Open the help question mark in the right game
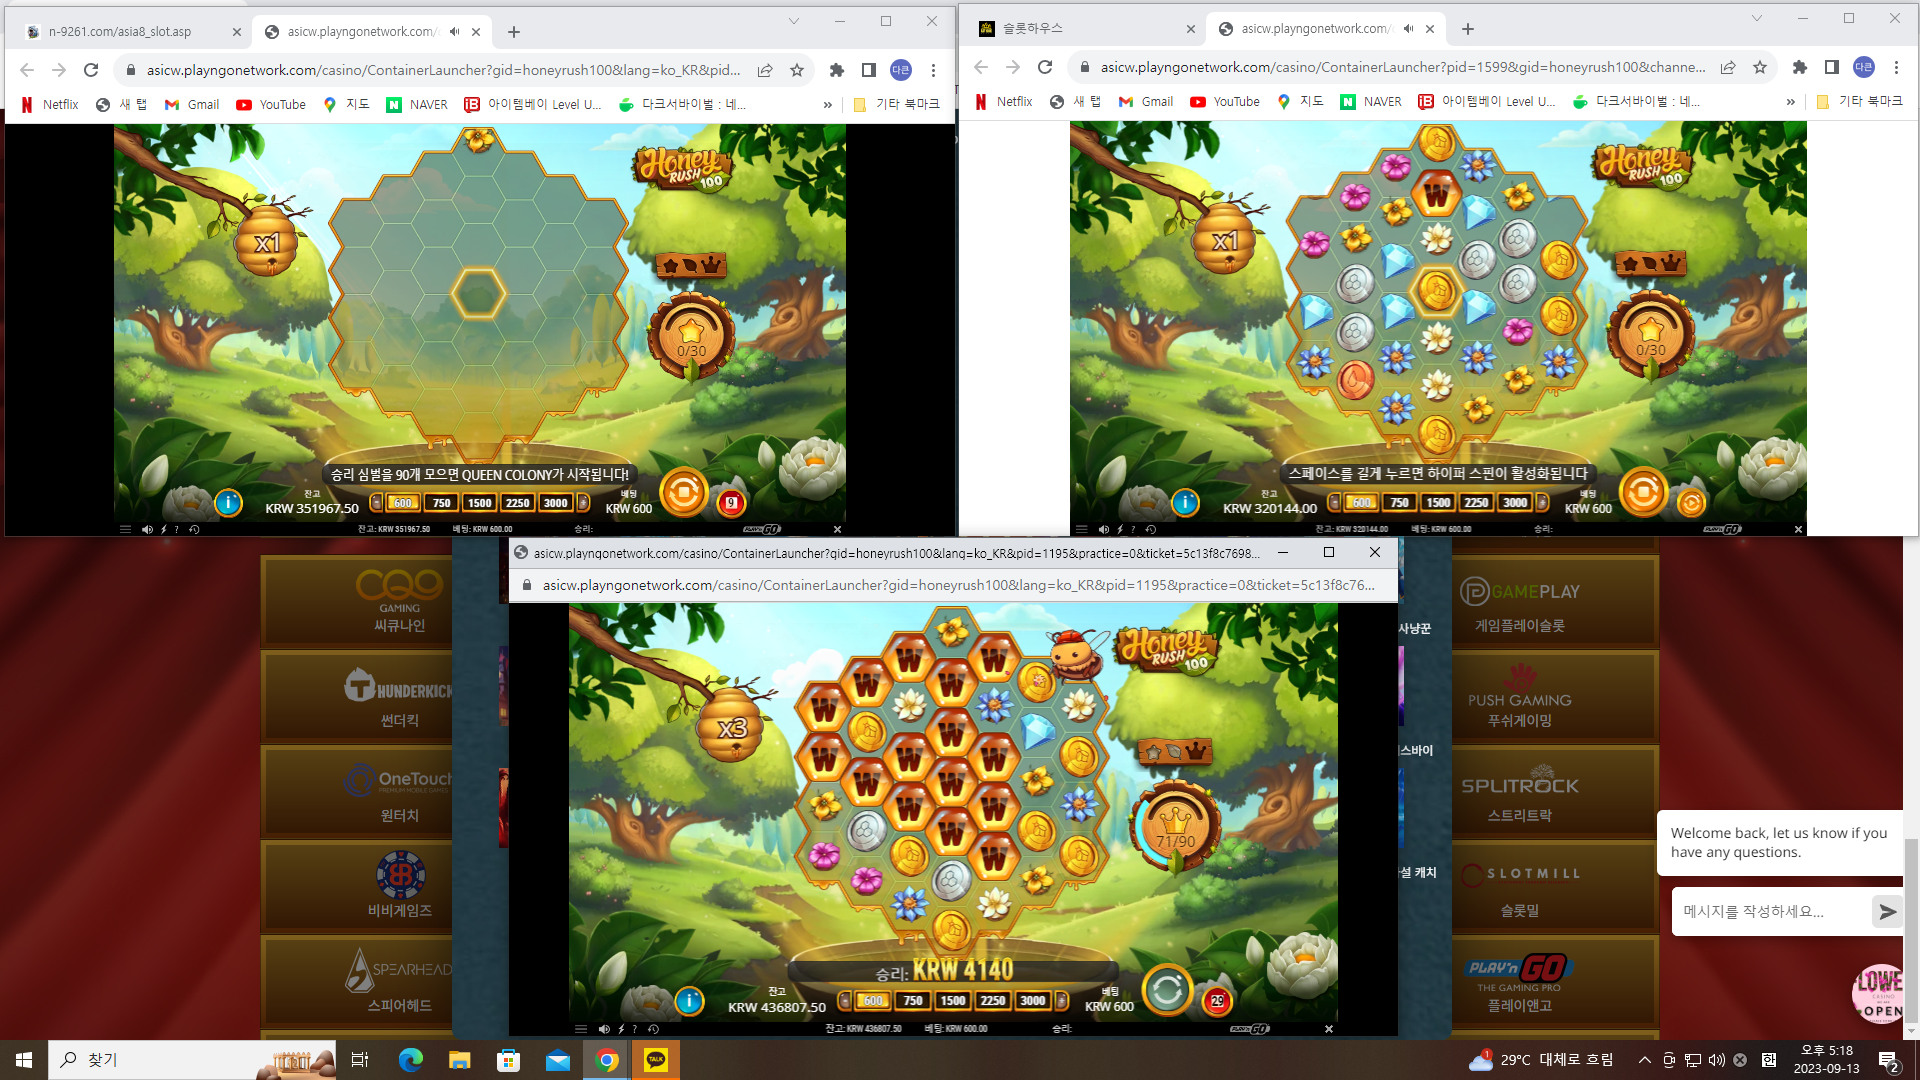This screenshot has width=1920, height=1080. (1133, 529)
